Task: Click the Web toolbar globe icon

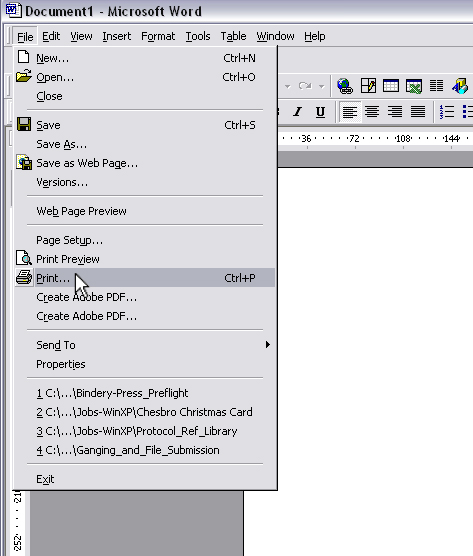Action: (x=345, y=86)
